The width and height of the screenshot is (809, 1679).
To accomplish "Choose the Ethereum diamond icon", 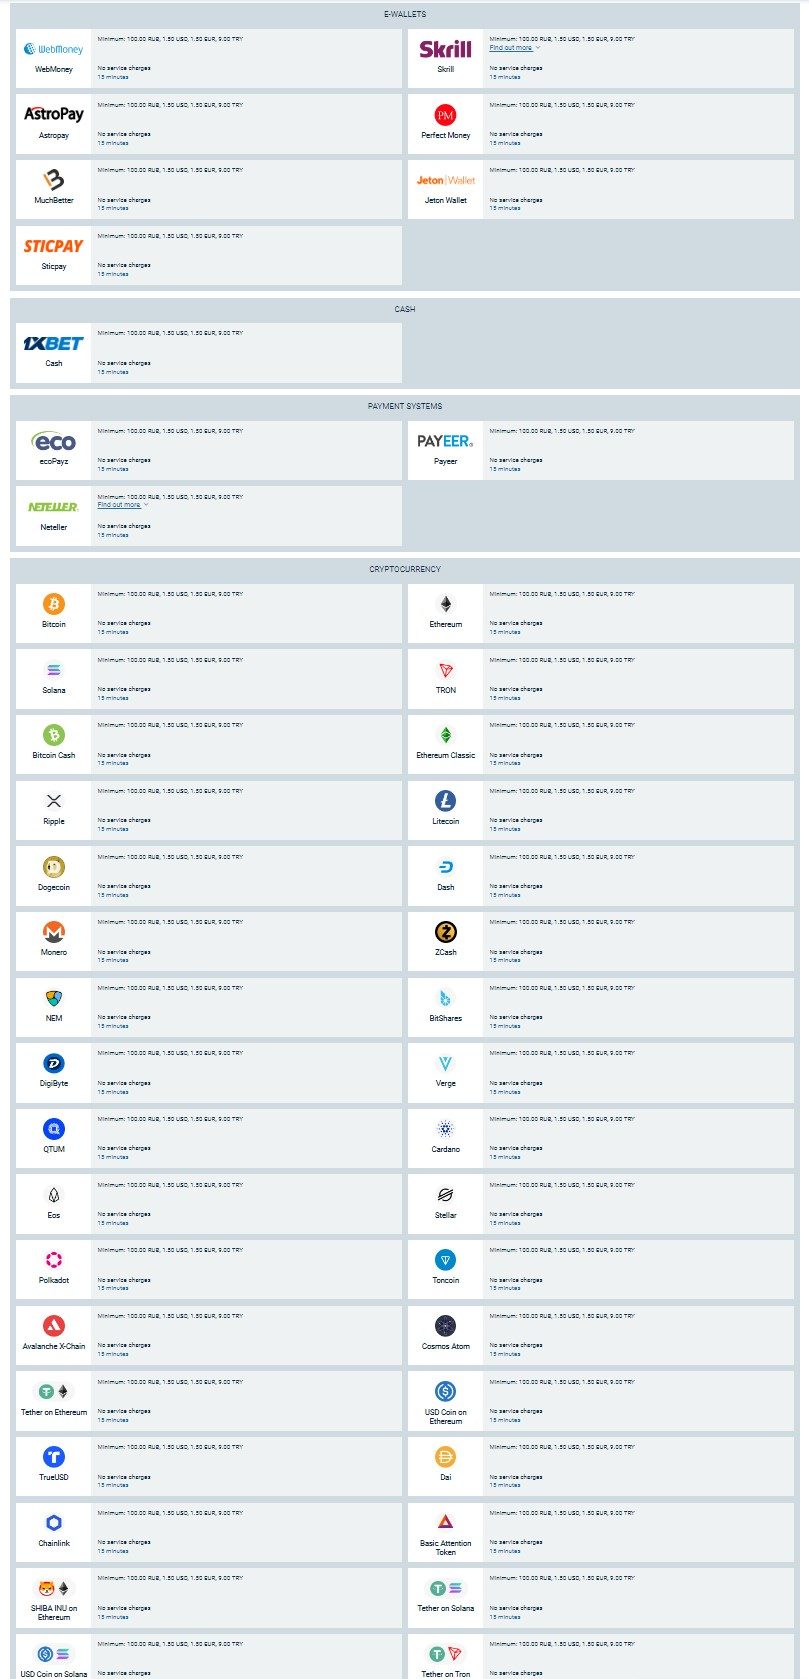I will click(x=445, y=604).
